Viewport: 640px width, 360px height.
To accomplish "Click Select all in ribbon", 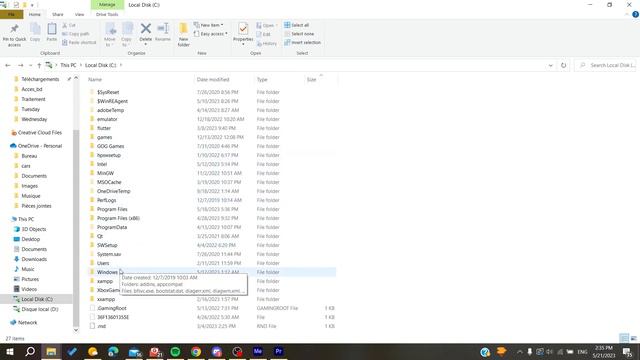I will [x=297, y=25].
